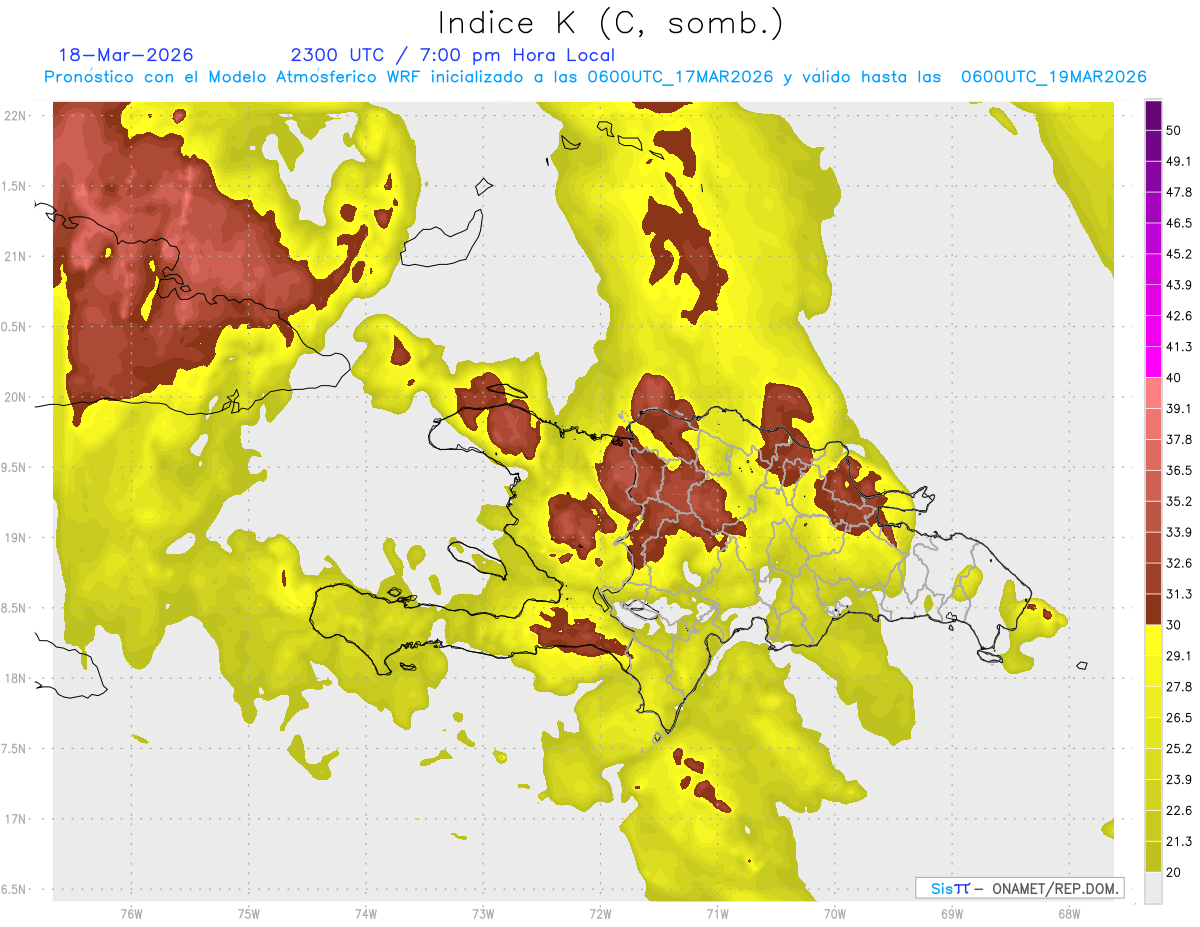Click the WRF model forecast subtitle line
Image resolution: width=1200 pixels, height=927 pixels.
tap(595, 77)
